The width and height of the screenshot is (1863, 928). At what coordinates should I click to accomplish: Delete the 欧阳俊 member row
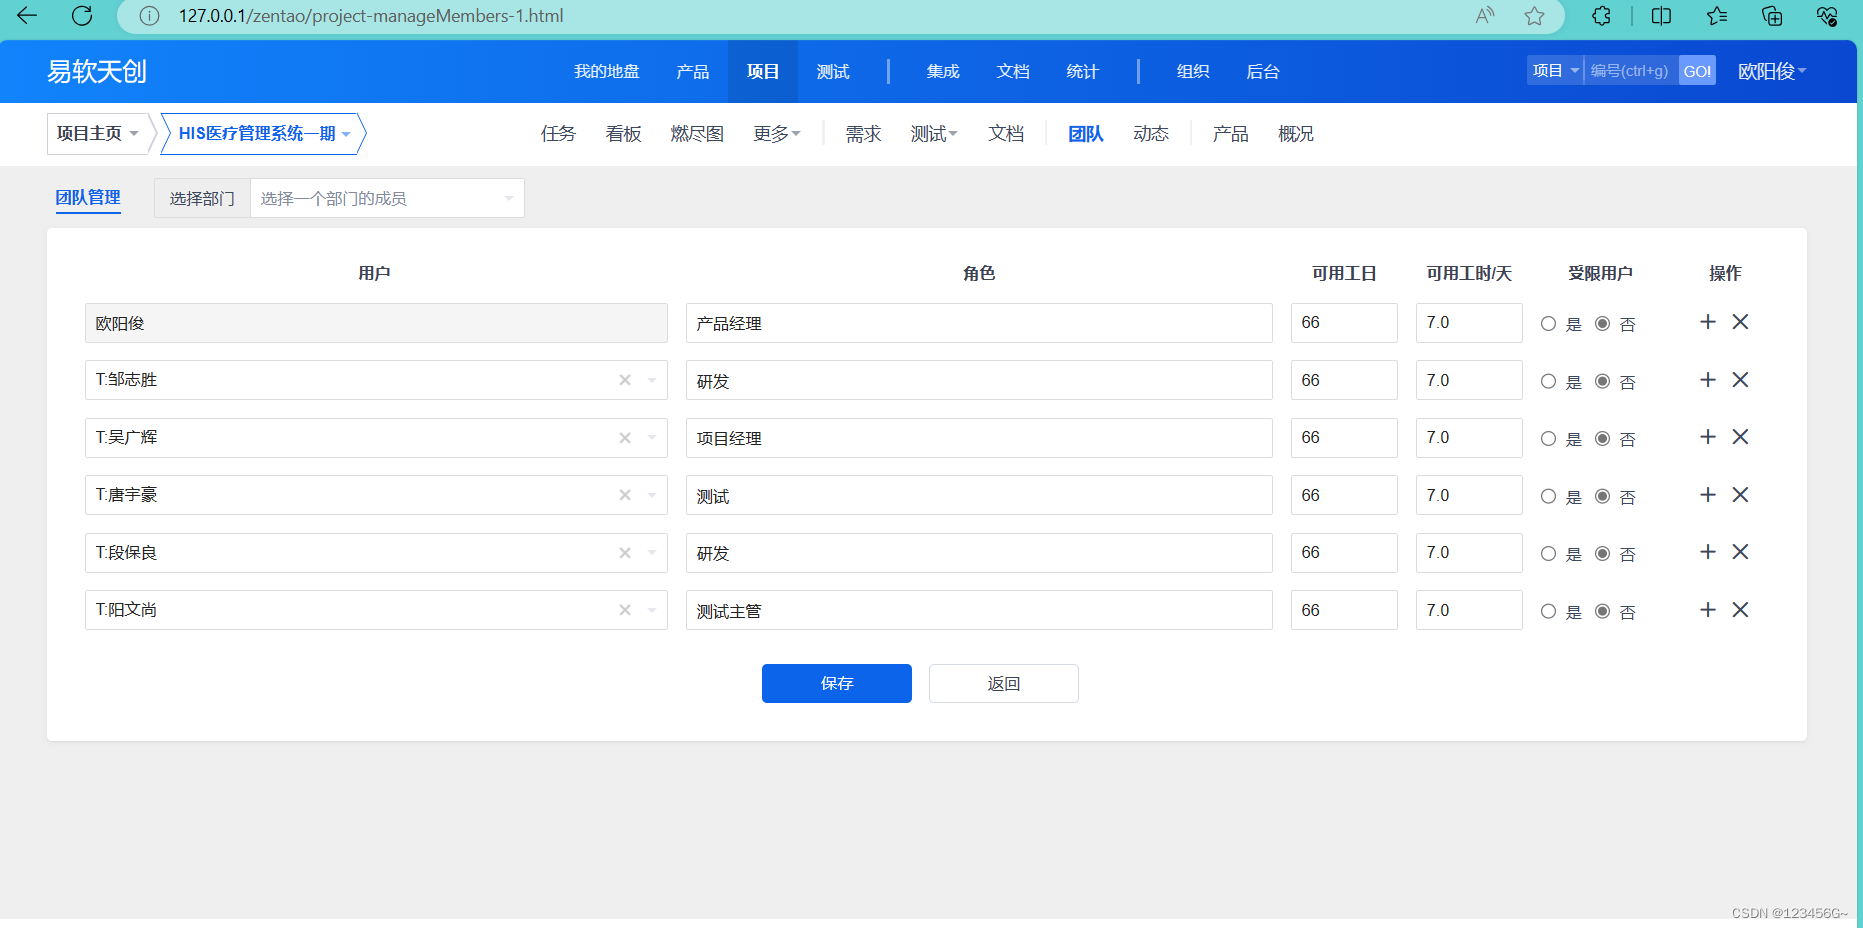1740,322
